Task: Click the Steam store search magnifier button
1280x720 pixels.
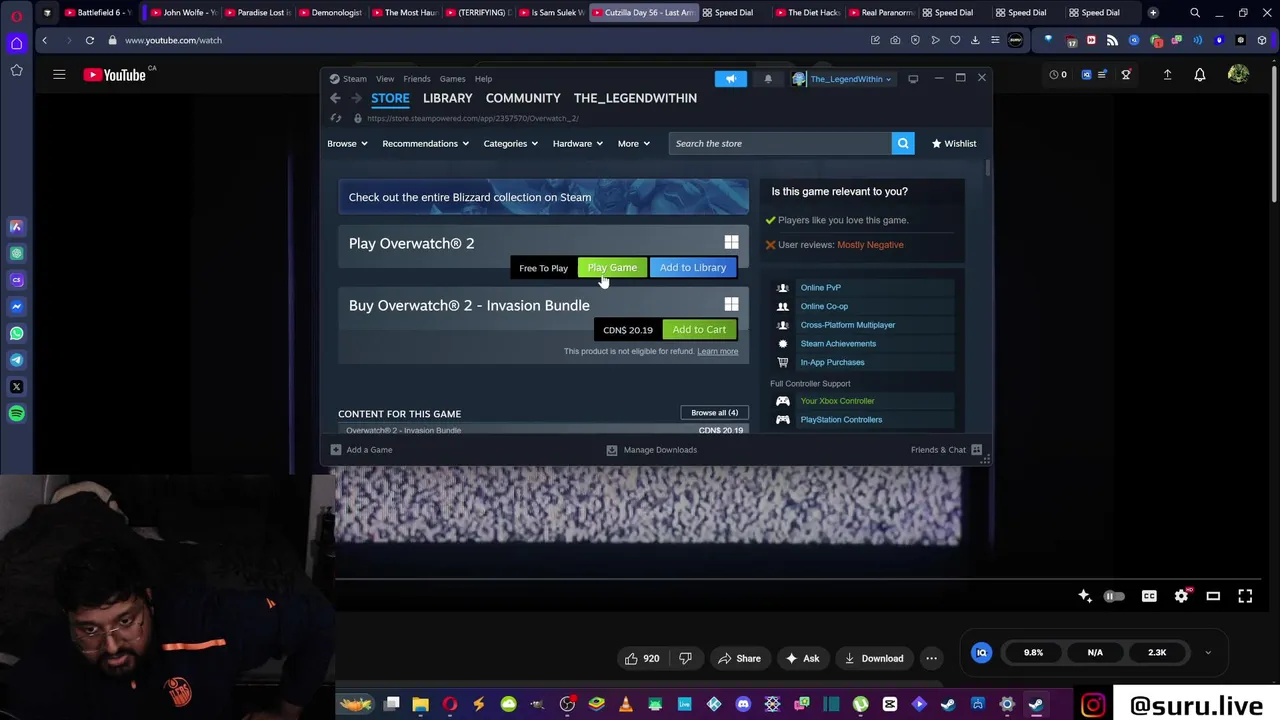Action: [x=903, y=143]
